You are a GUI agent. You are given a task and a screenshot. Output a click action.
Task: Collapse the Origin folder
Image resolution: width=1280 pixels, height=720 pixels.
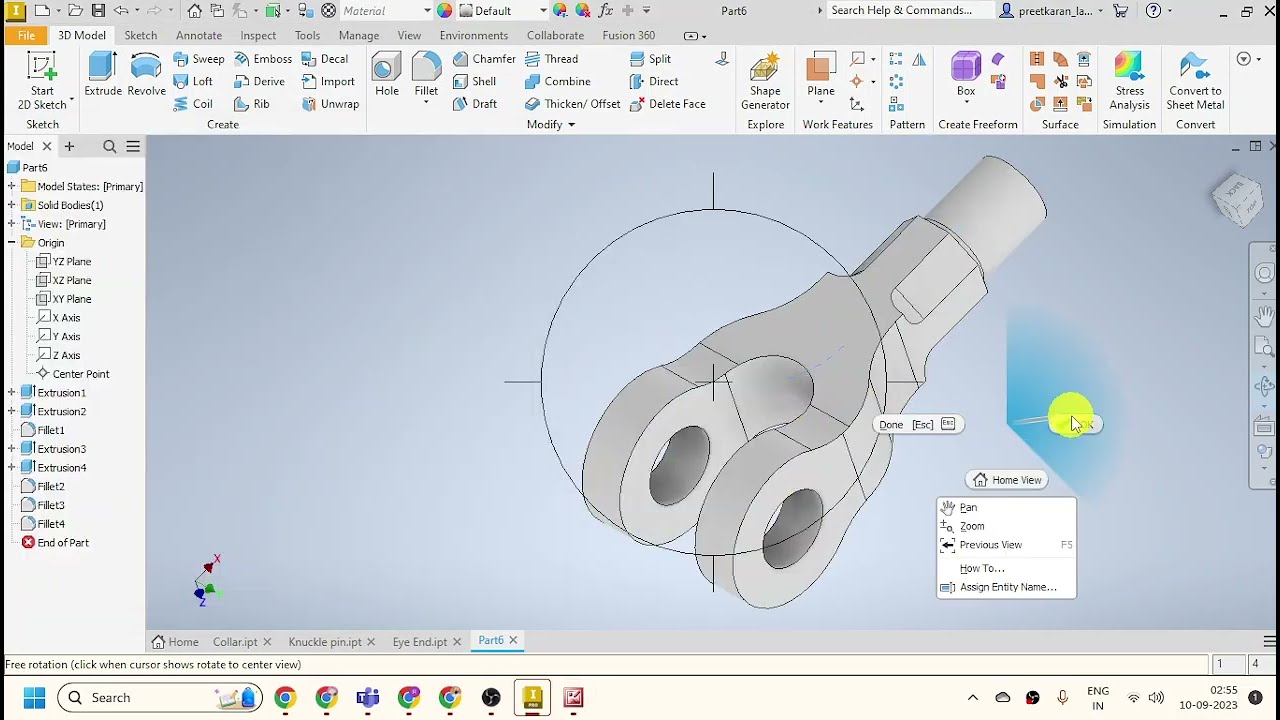11,243
